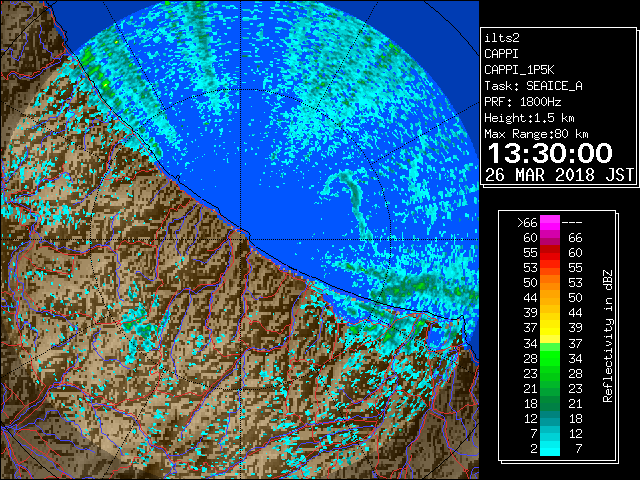Viewport: 640px width, 480px height.
Task: Click the date '26 MAR 2018 JST'
Action: pos(559,175)
